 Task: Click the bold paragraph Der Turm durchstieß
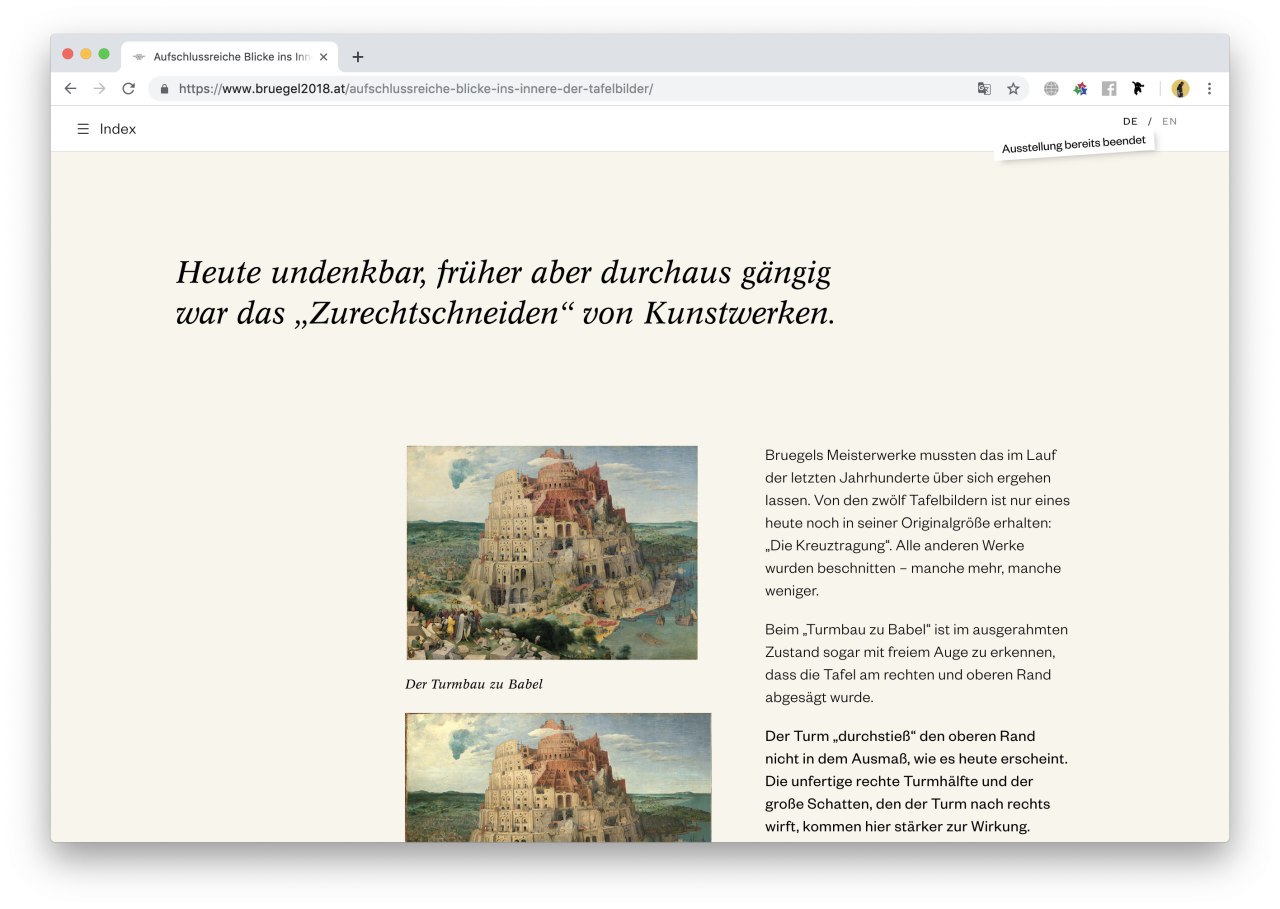click(x=917, y=781)
